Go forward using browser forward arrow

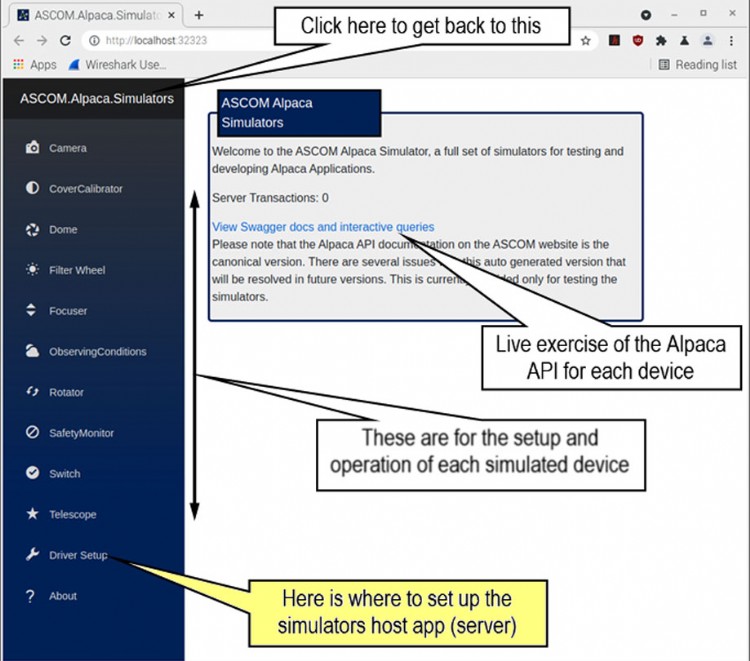click(x=42, y=41)
